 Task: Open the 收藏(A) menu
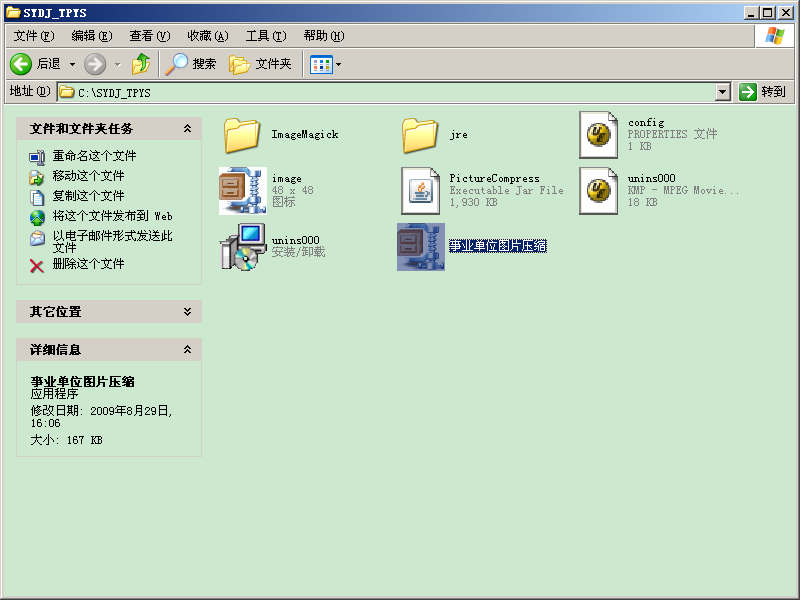click(208, 36)
